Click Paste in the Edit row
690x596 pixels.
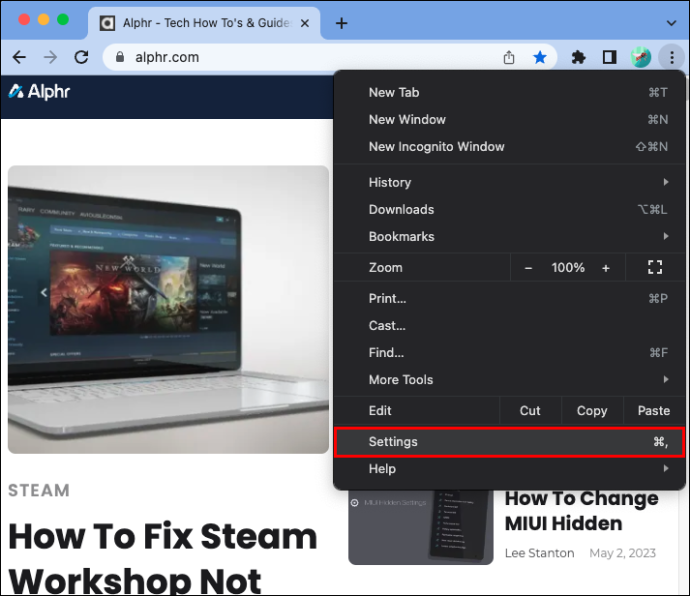pyautogui.click(x=654, y=411)
